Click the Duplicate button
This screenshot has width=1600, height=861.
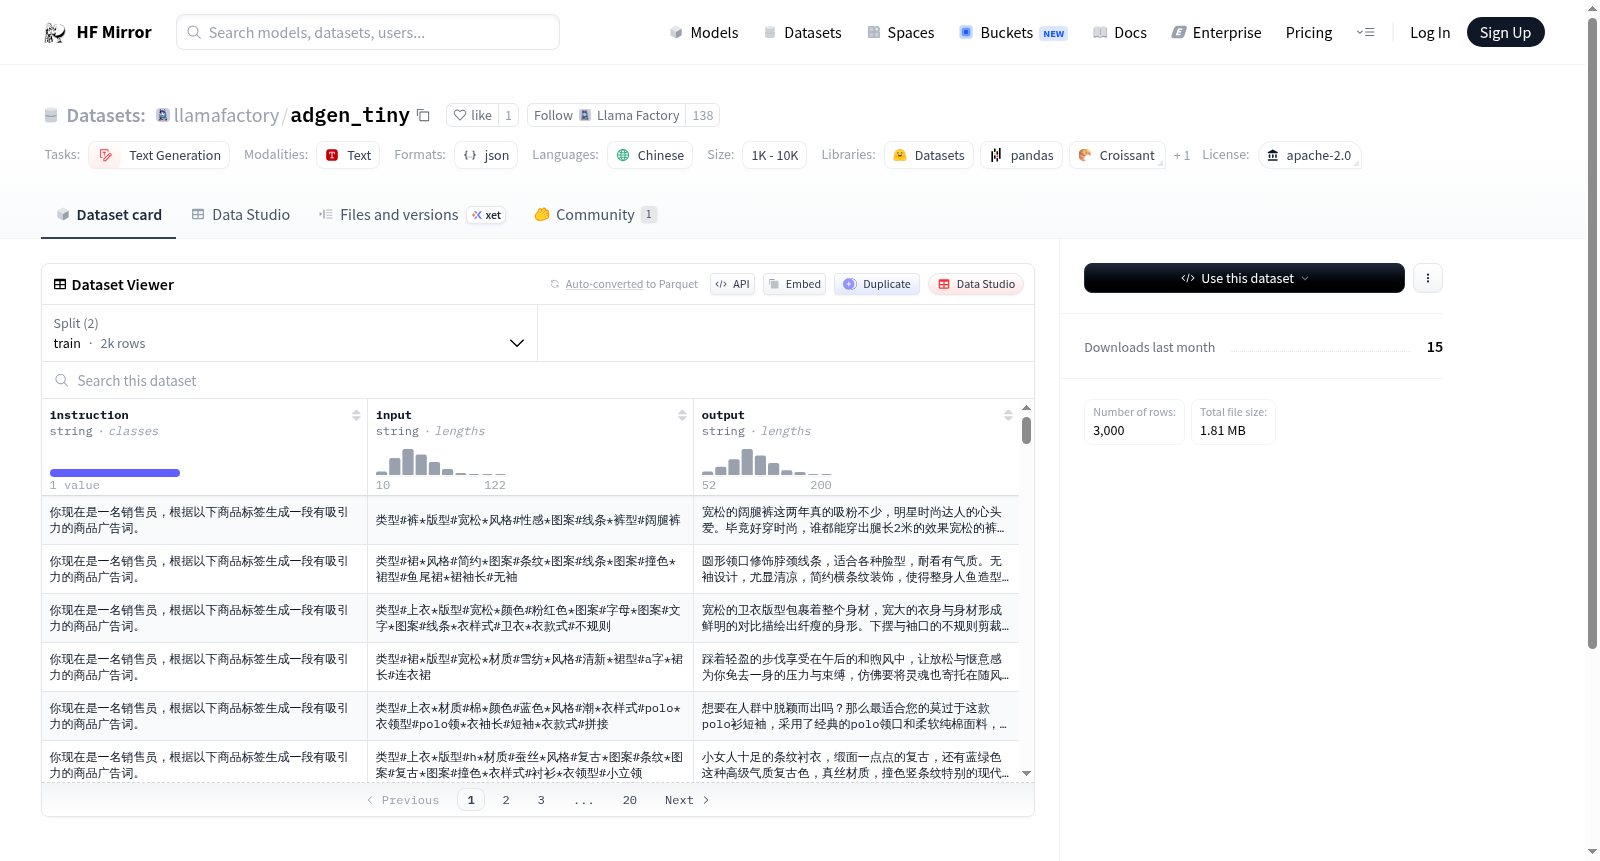(877, 284)
